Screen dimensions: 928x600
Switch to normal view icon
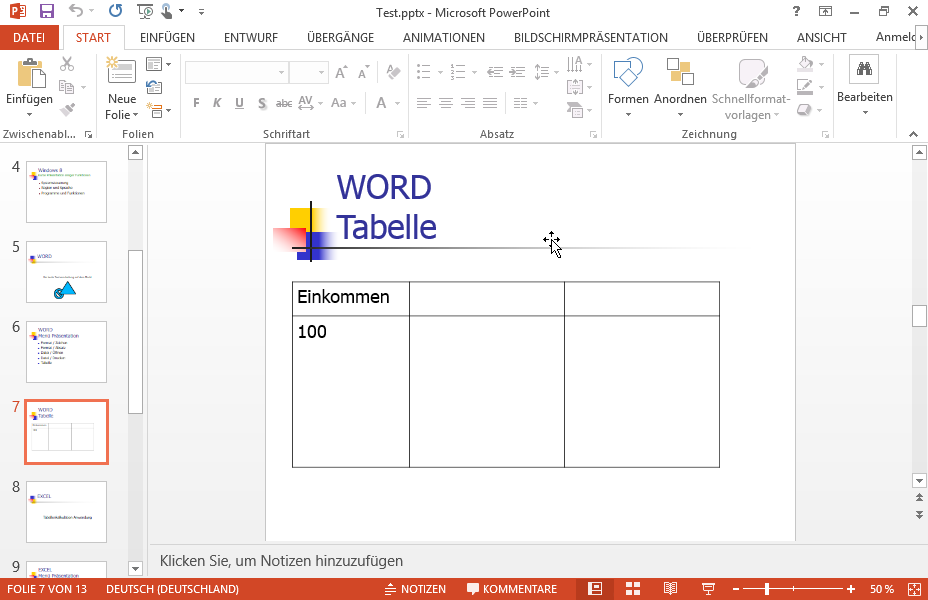coord(595,589)
